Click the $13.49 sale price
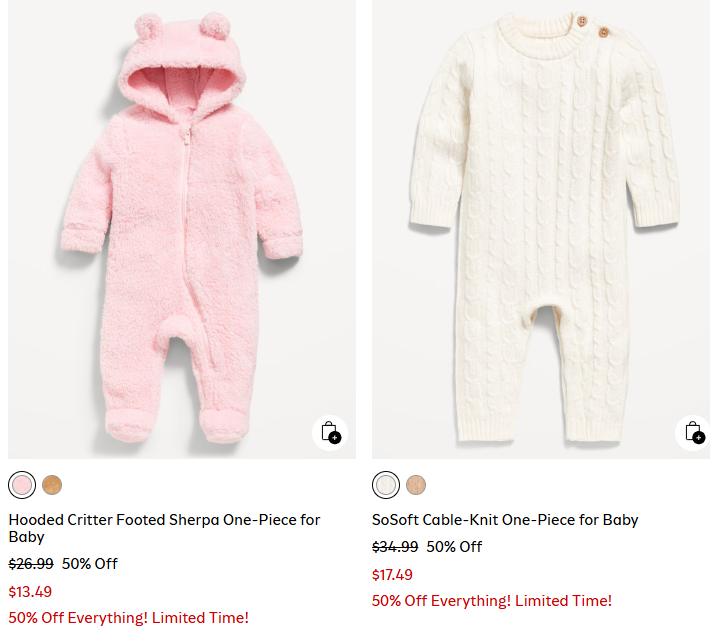The width and height of the screenshot is (710, 638). tap(30, 591)
